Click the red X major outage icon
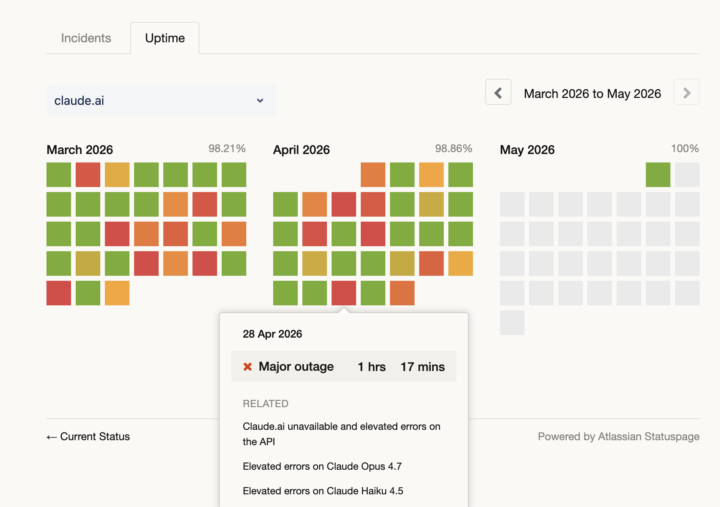 click(248, 366)
